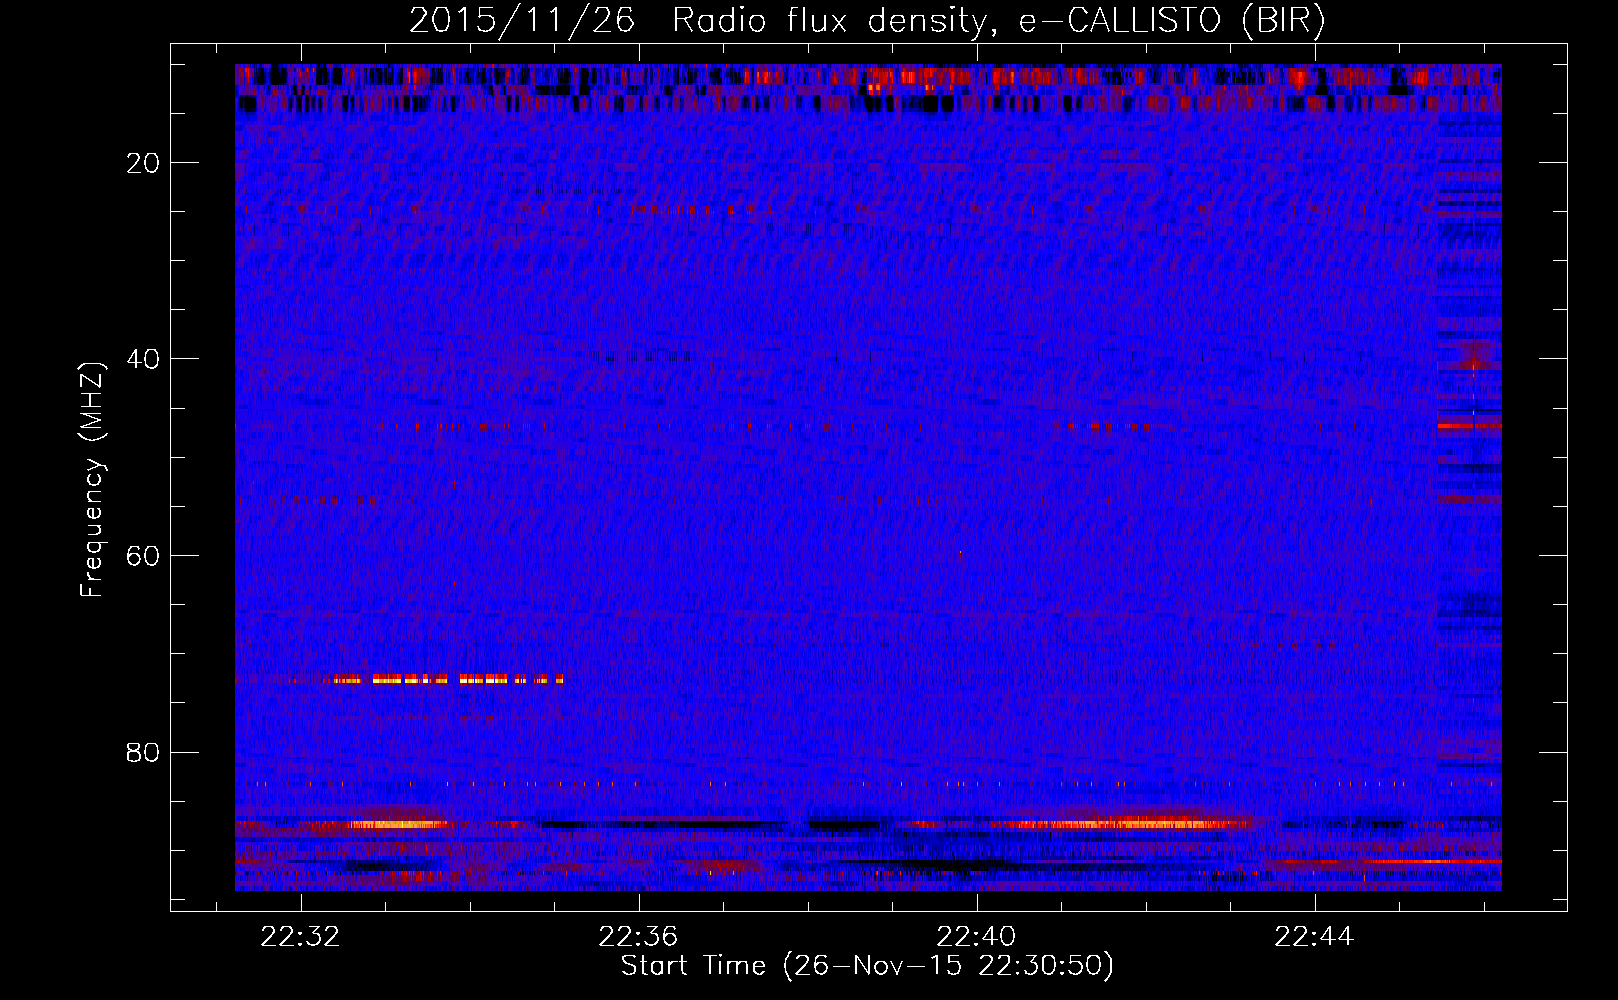Click the 22:44 time tick label
The image size is (1618, 1000).
pos(1314,937)
